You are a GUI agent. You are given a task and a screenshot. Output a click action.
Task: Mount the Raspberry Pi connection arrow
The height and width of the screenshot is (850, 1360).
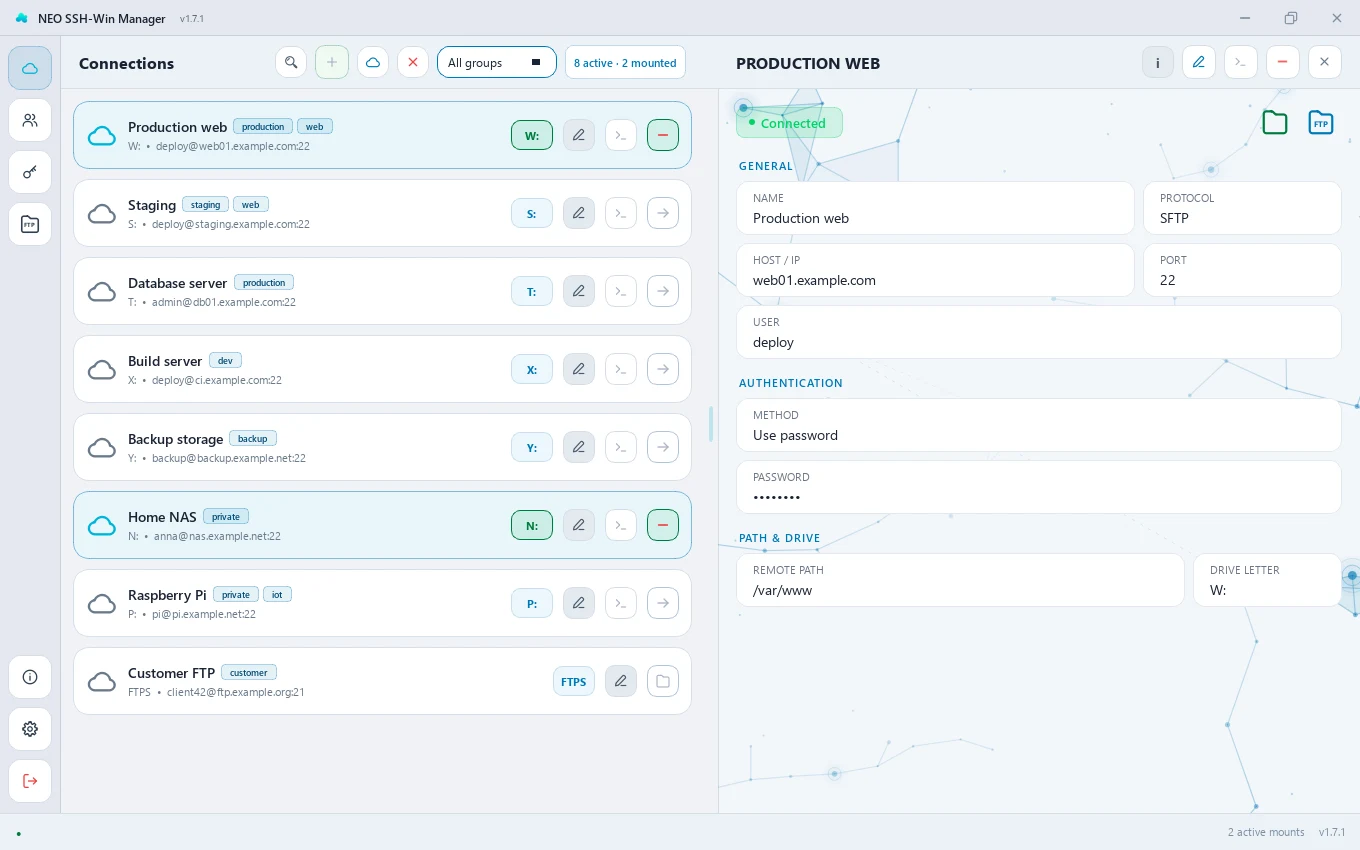click(663, 603)
